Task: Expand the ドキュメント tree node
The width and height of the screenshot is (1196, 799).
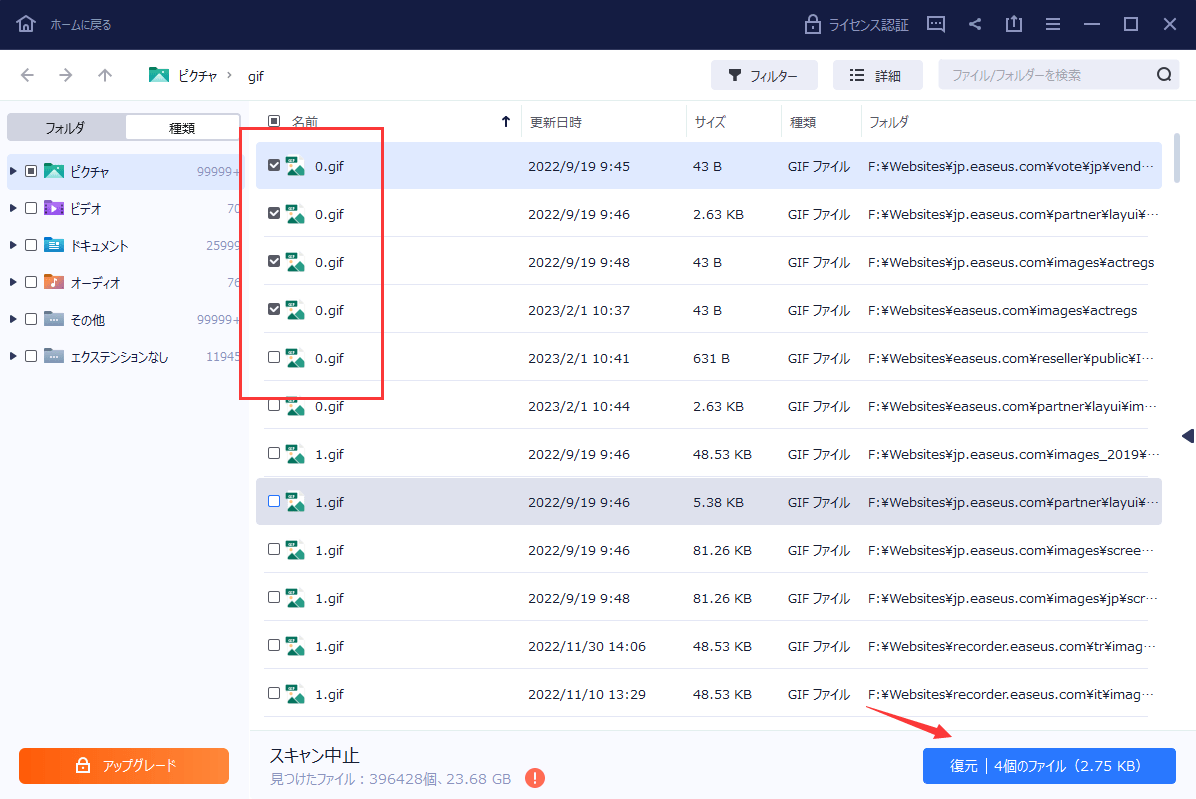Action: [x=13, y=246]
